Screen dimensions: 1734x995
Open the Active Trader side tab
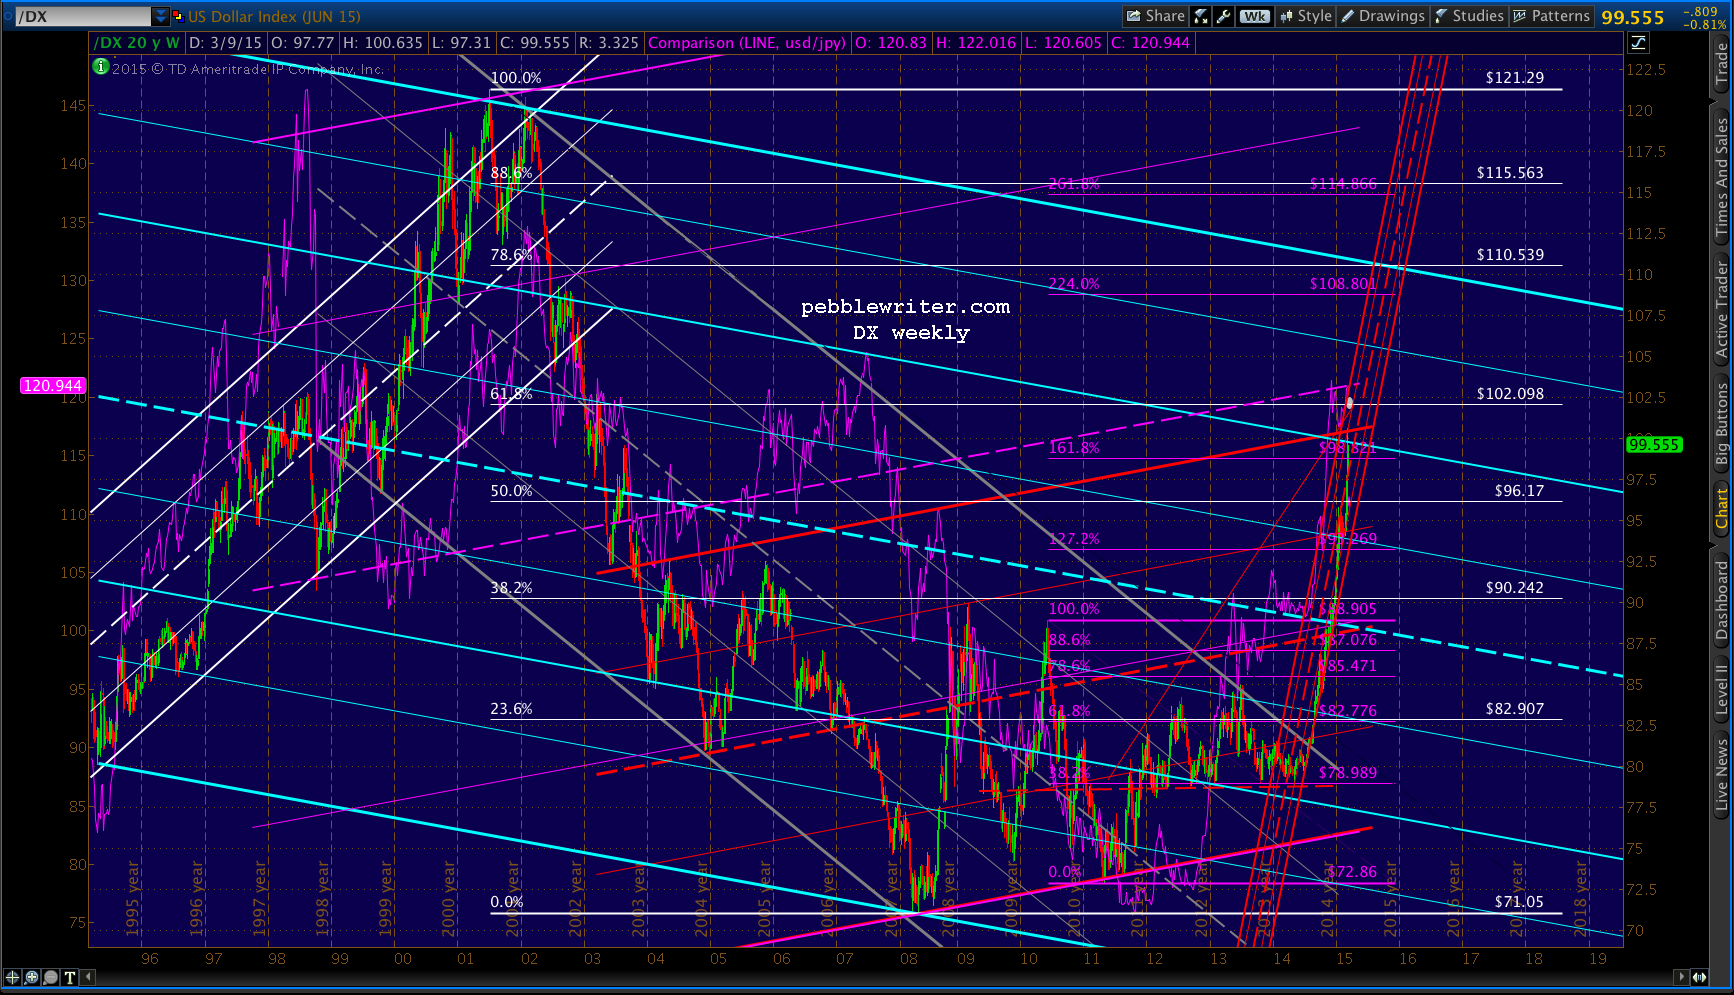(x=1721, y=310)
